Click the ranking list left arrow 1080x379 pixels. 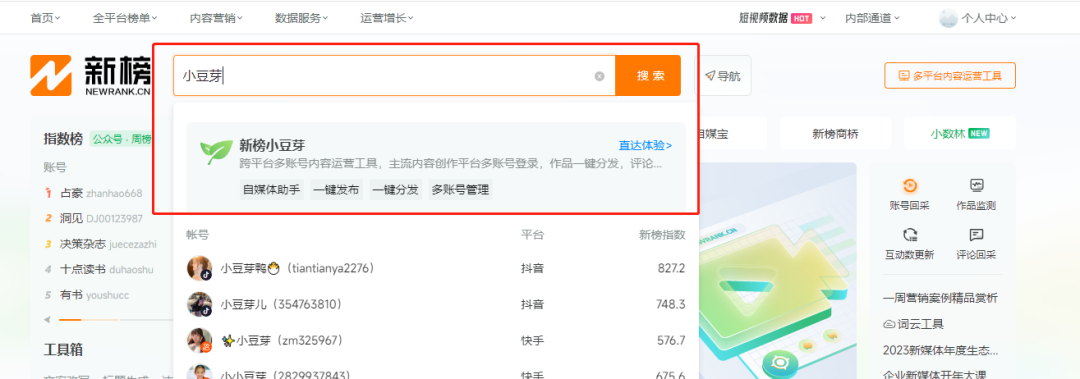(x=47, y=320)
